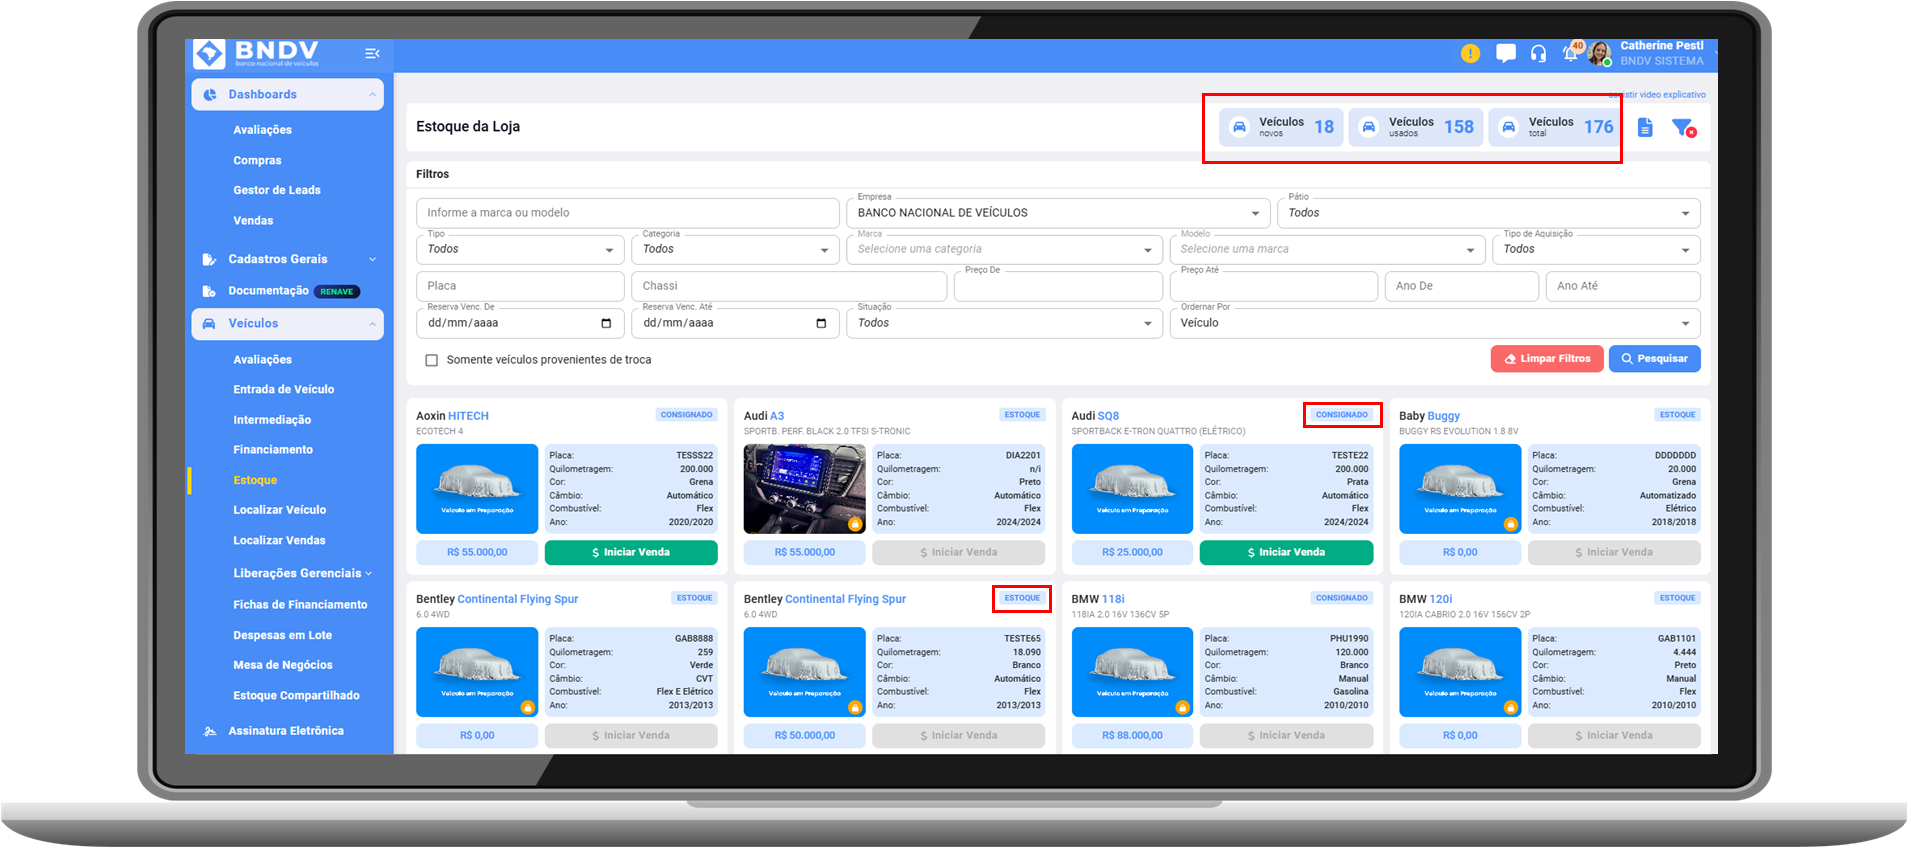Click the Documentação file icon
The image size is (1908, 848).
209,291
